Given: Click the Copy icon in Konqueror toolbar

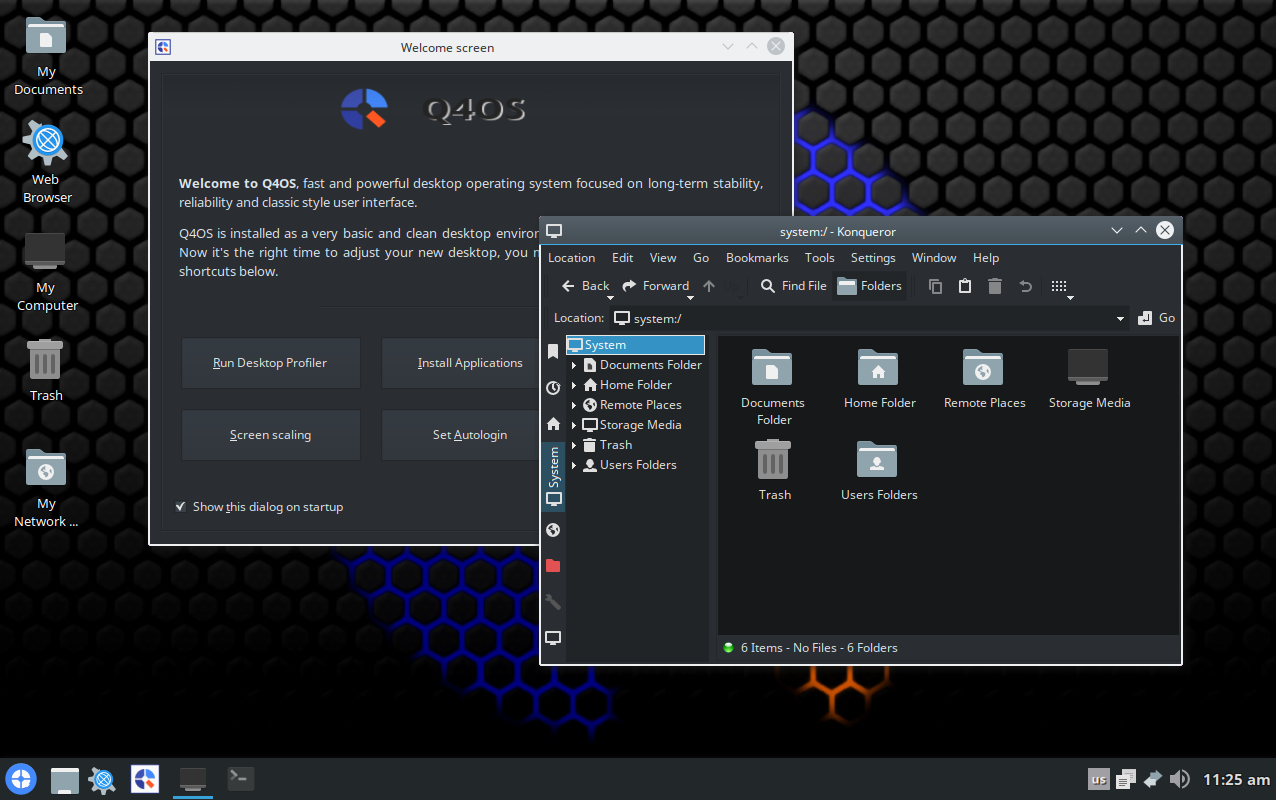Looking at the screenshot, I should (935, 286).
